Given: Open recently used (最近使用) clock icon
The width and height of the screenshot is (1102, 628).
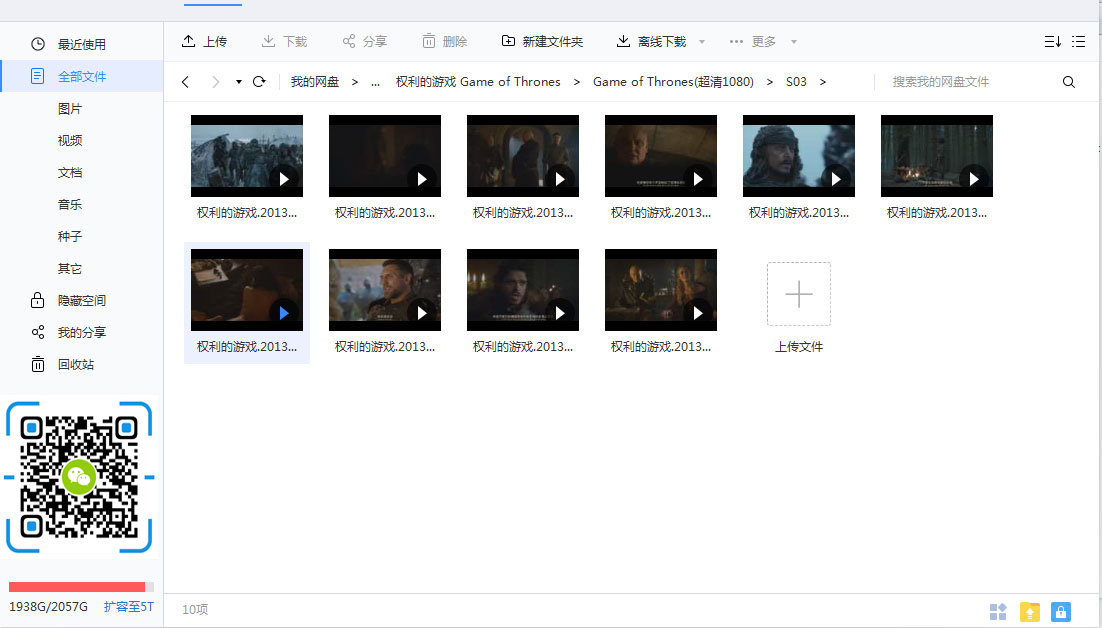Looking at the screenshot, I should click(38, 44).
